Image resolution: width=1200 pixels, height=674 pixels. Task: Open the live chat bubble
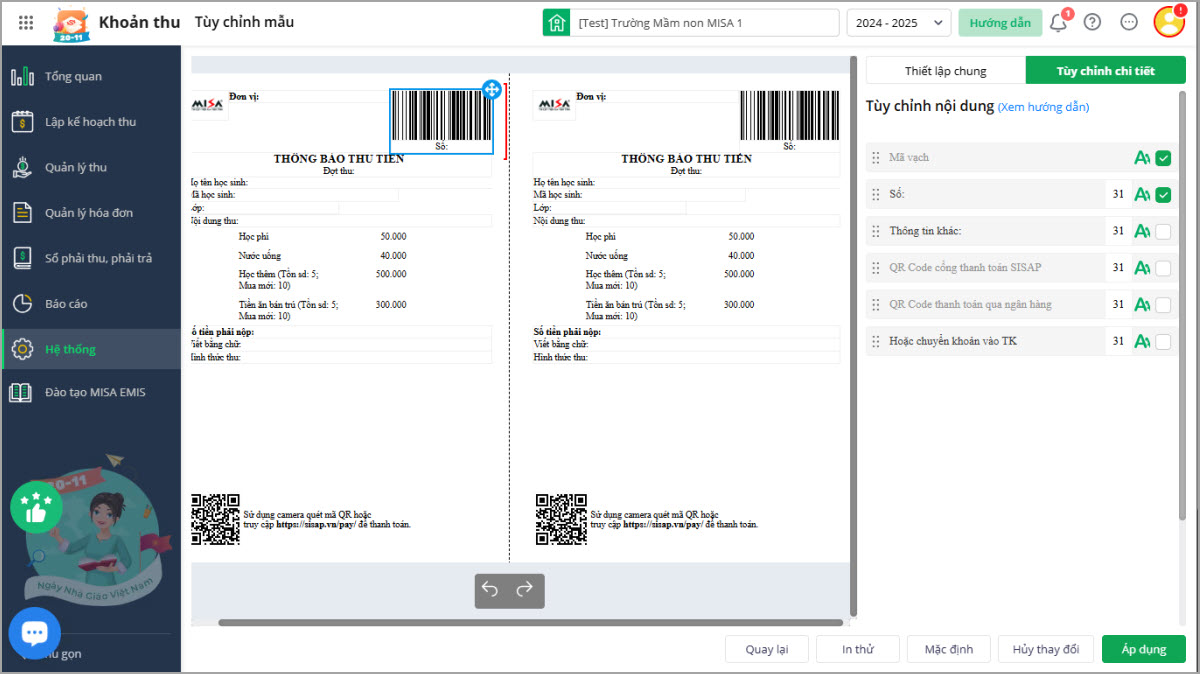tap(35, 632)
